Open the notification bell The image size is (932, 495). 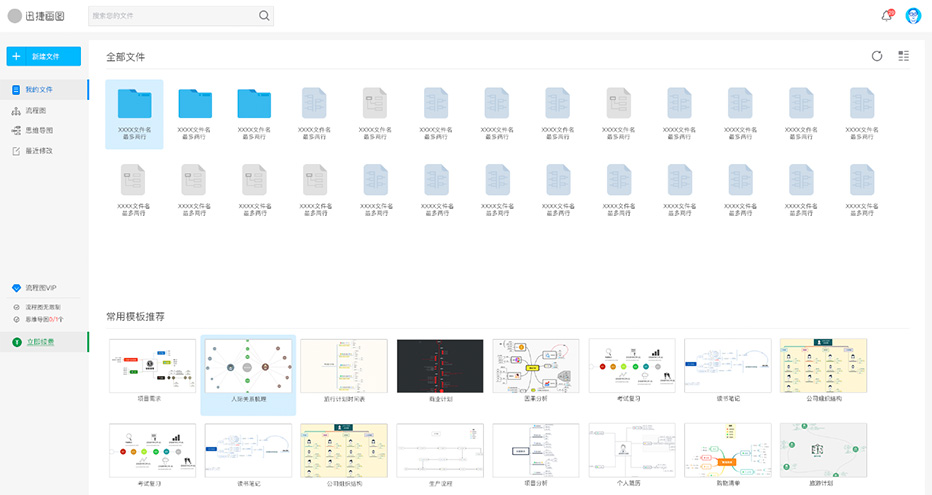[886, 16]
